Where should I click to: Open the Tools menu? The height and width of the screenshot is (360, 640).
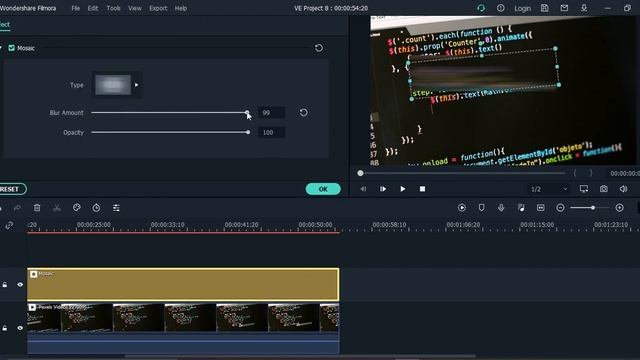pyautogui.click(x=113, y=8)
